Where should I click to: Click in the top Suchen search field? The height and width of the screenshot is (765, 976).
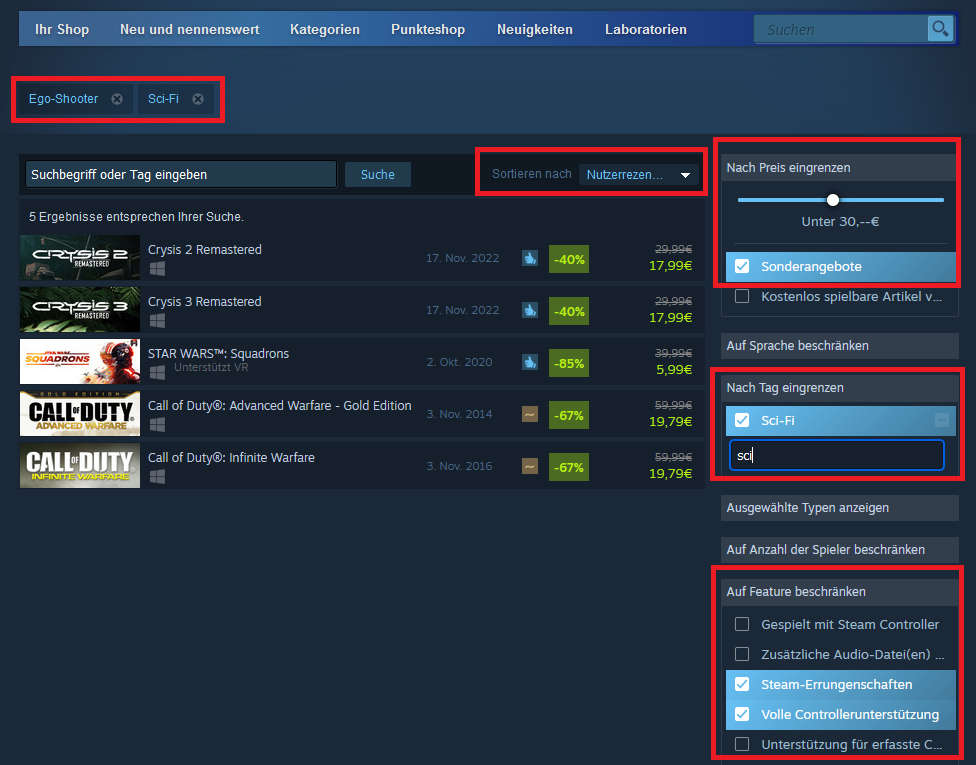[840, 29]
